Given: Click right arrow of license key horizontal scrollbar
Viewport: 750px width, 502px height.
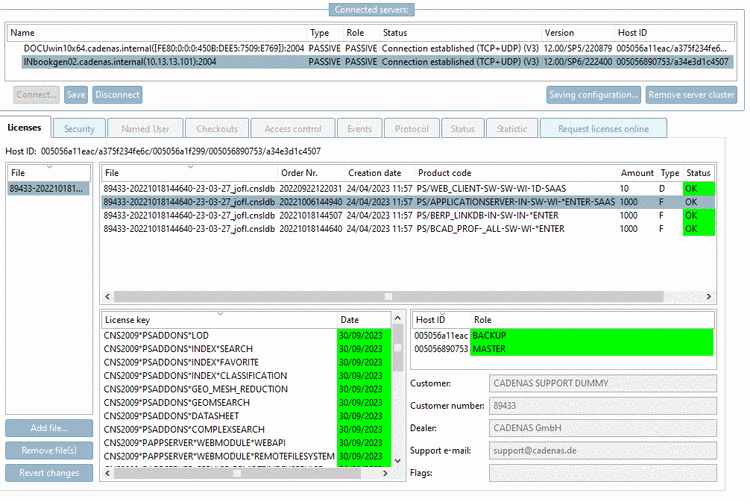Looking at the screenshot, I should pyautogui.click(x=385, y=473).
